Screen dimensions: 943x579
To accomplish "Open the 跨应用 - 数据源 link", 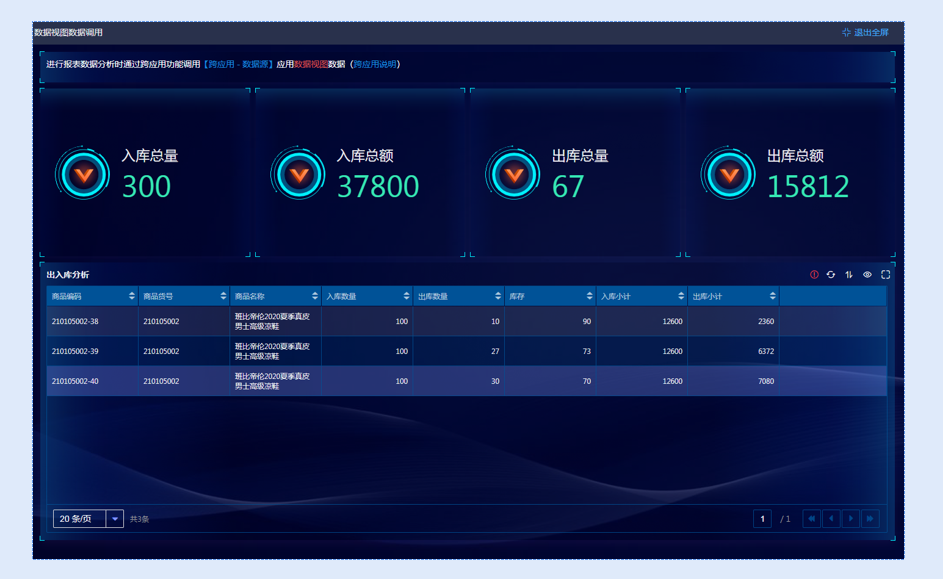I will coord(238,64).
